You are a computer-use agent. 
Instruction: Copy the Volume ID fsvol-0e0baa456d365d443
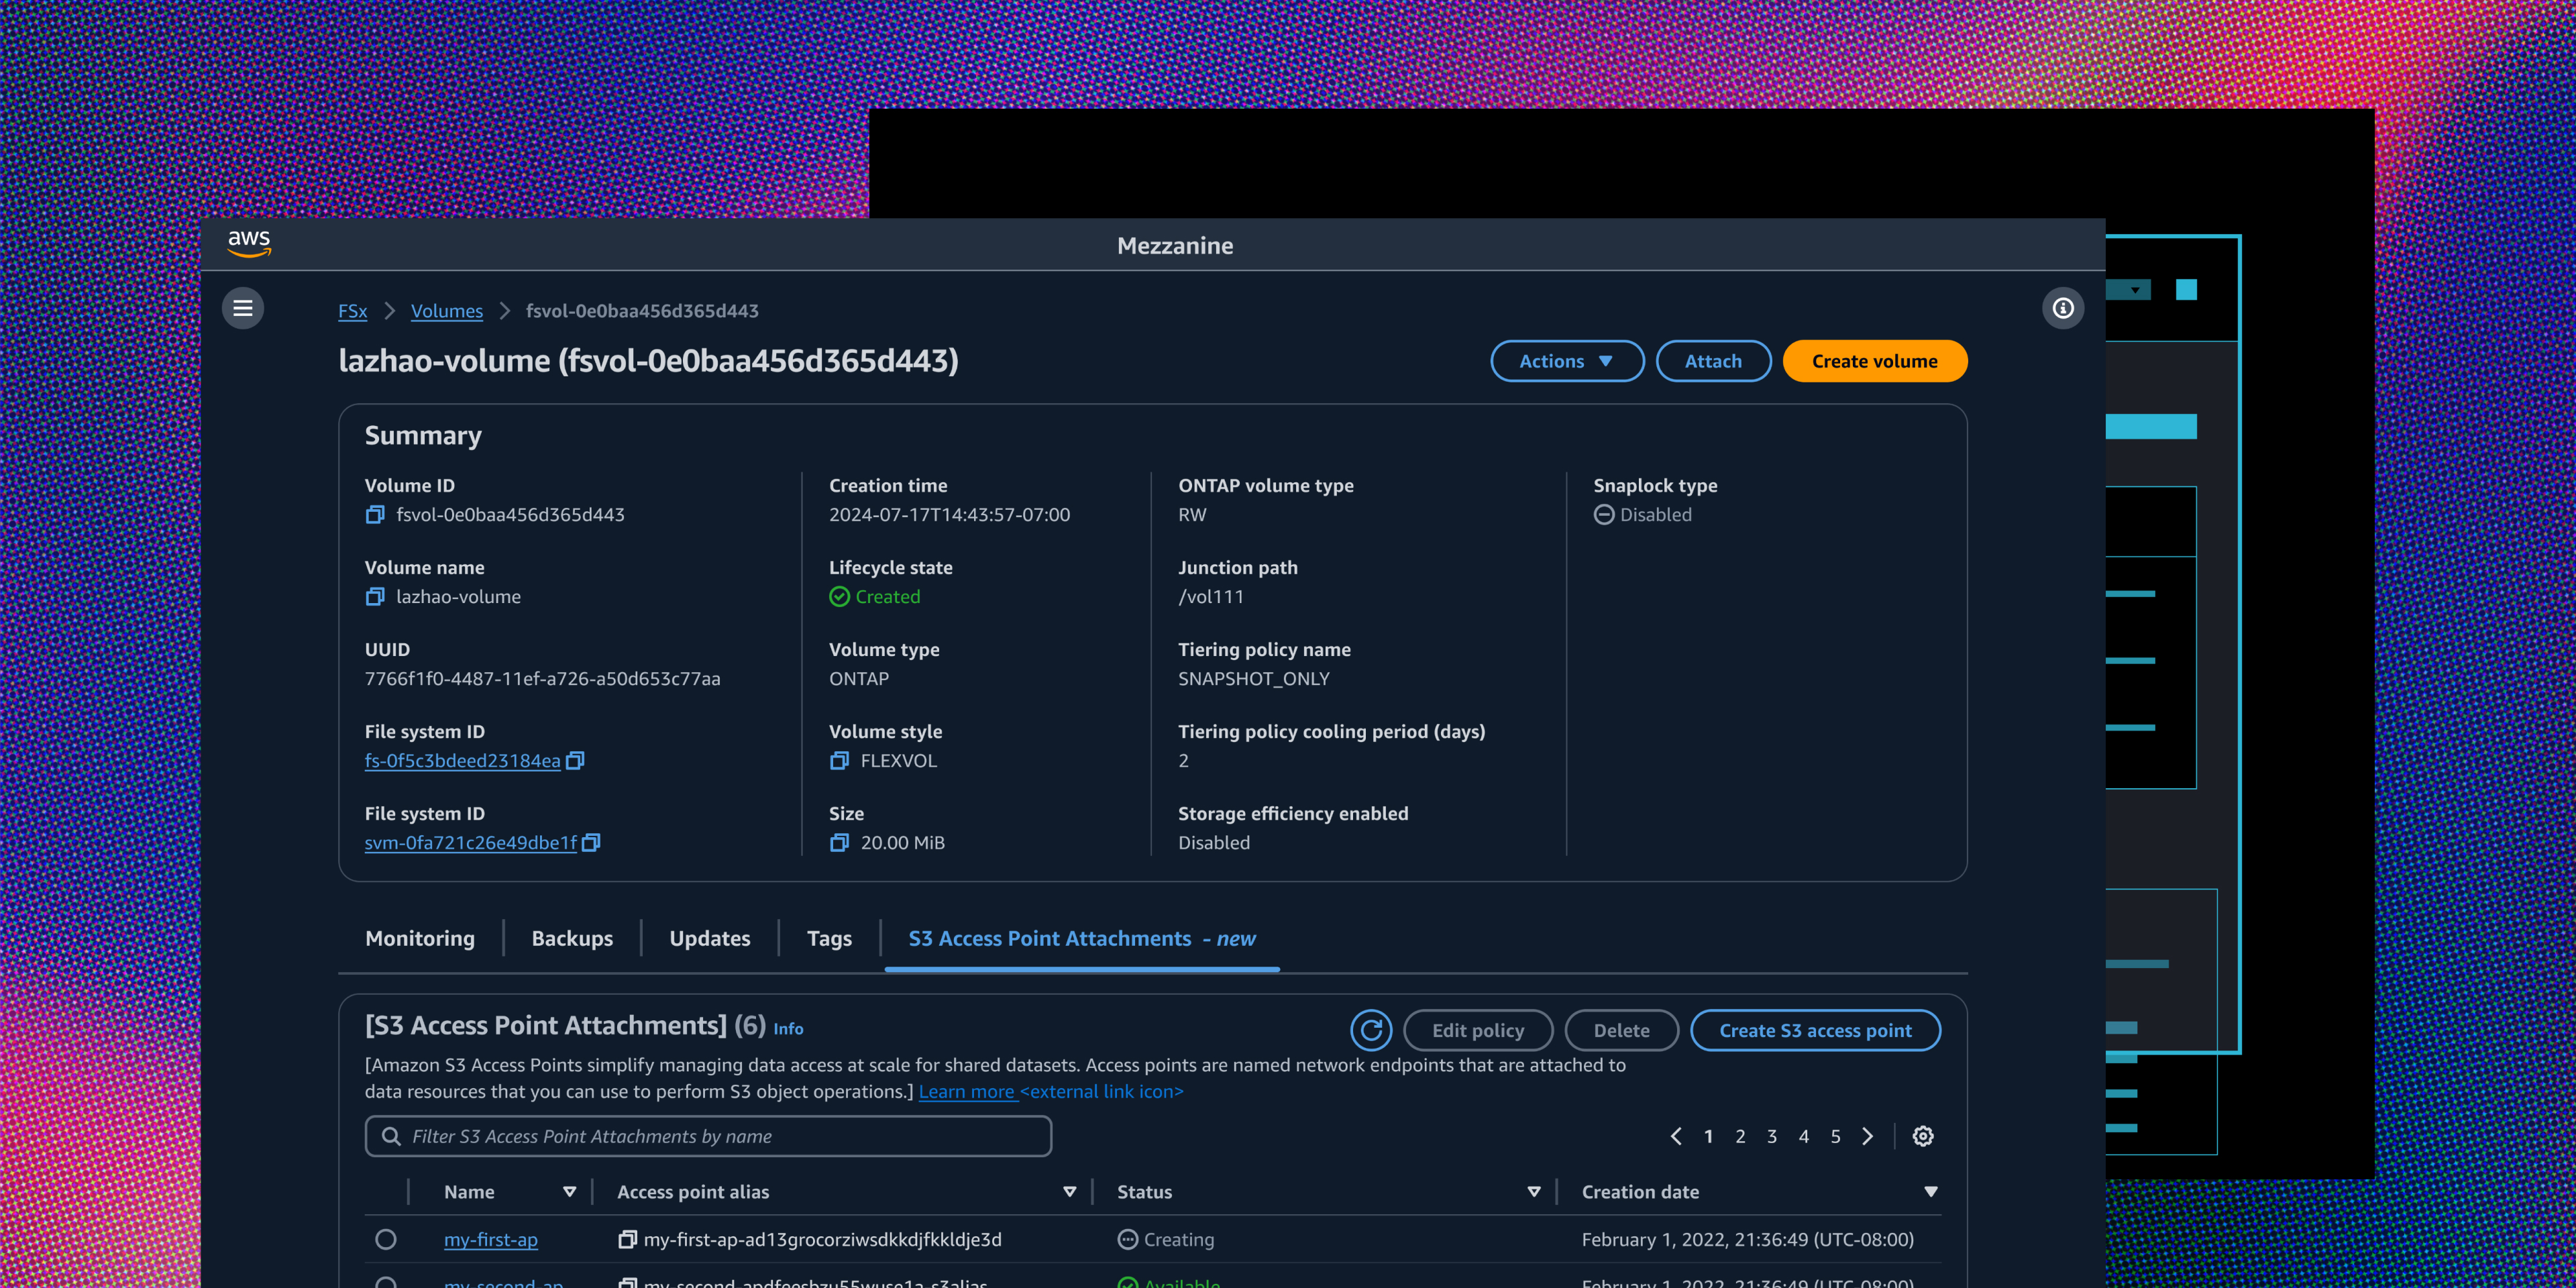coord(375,514)
